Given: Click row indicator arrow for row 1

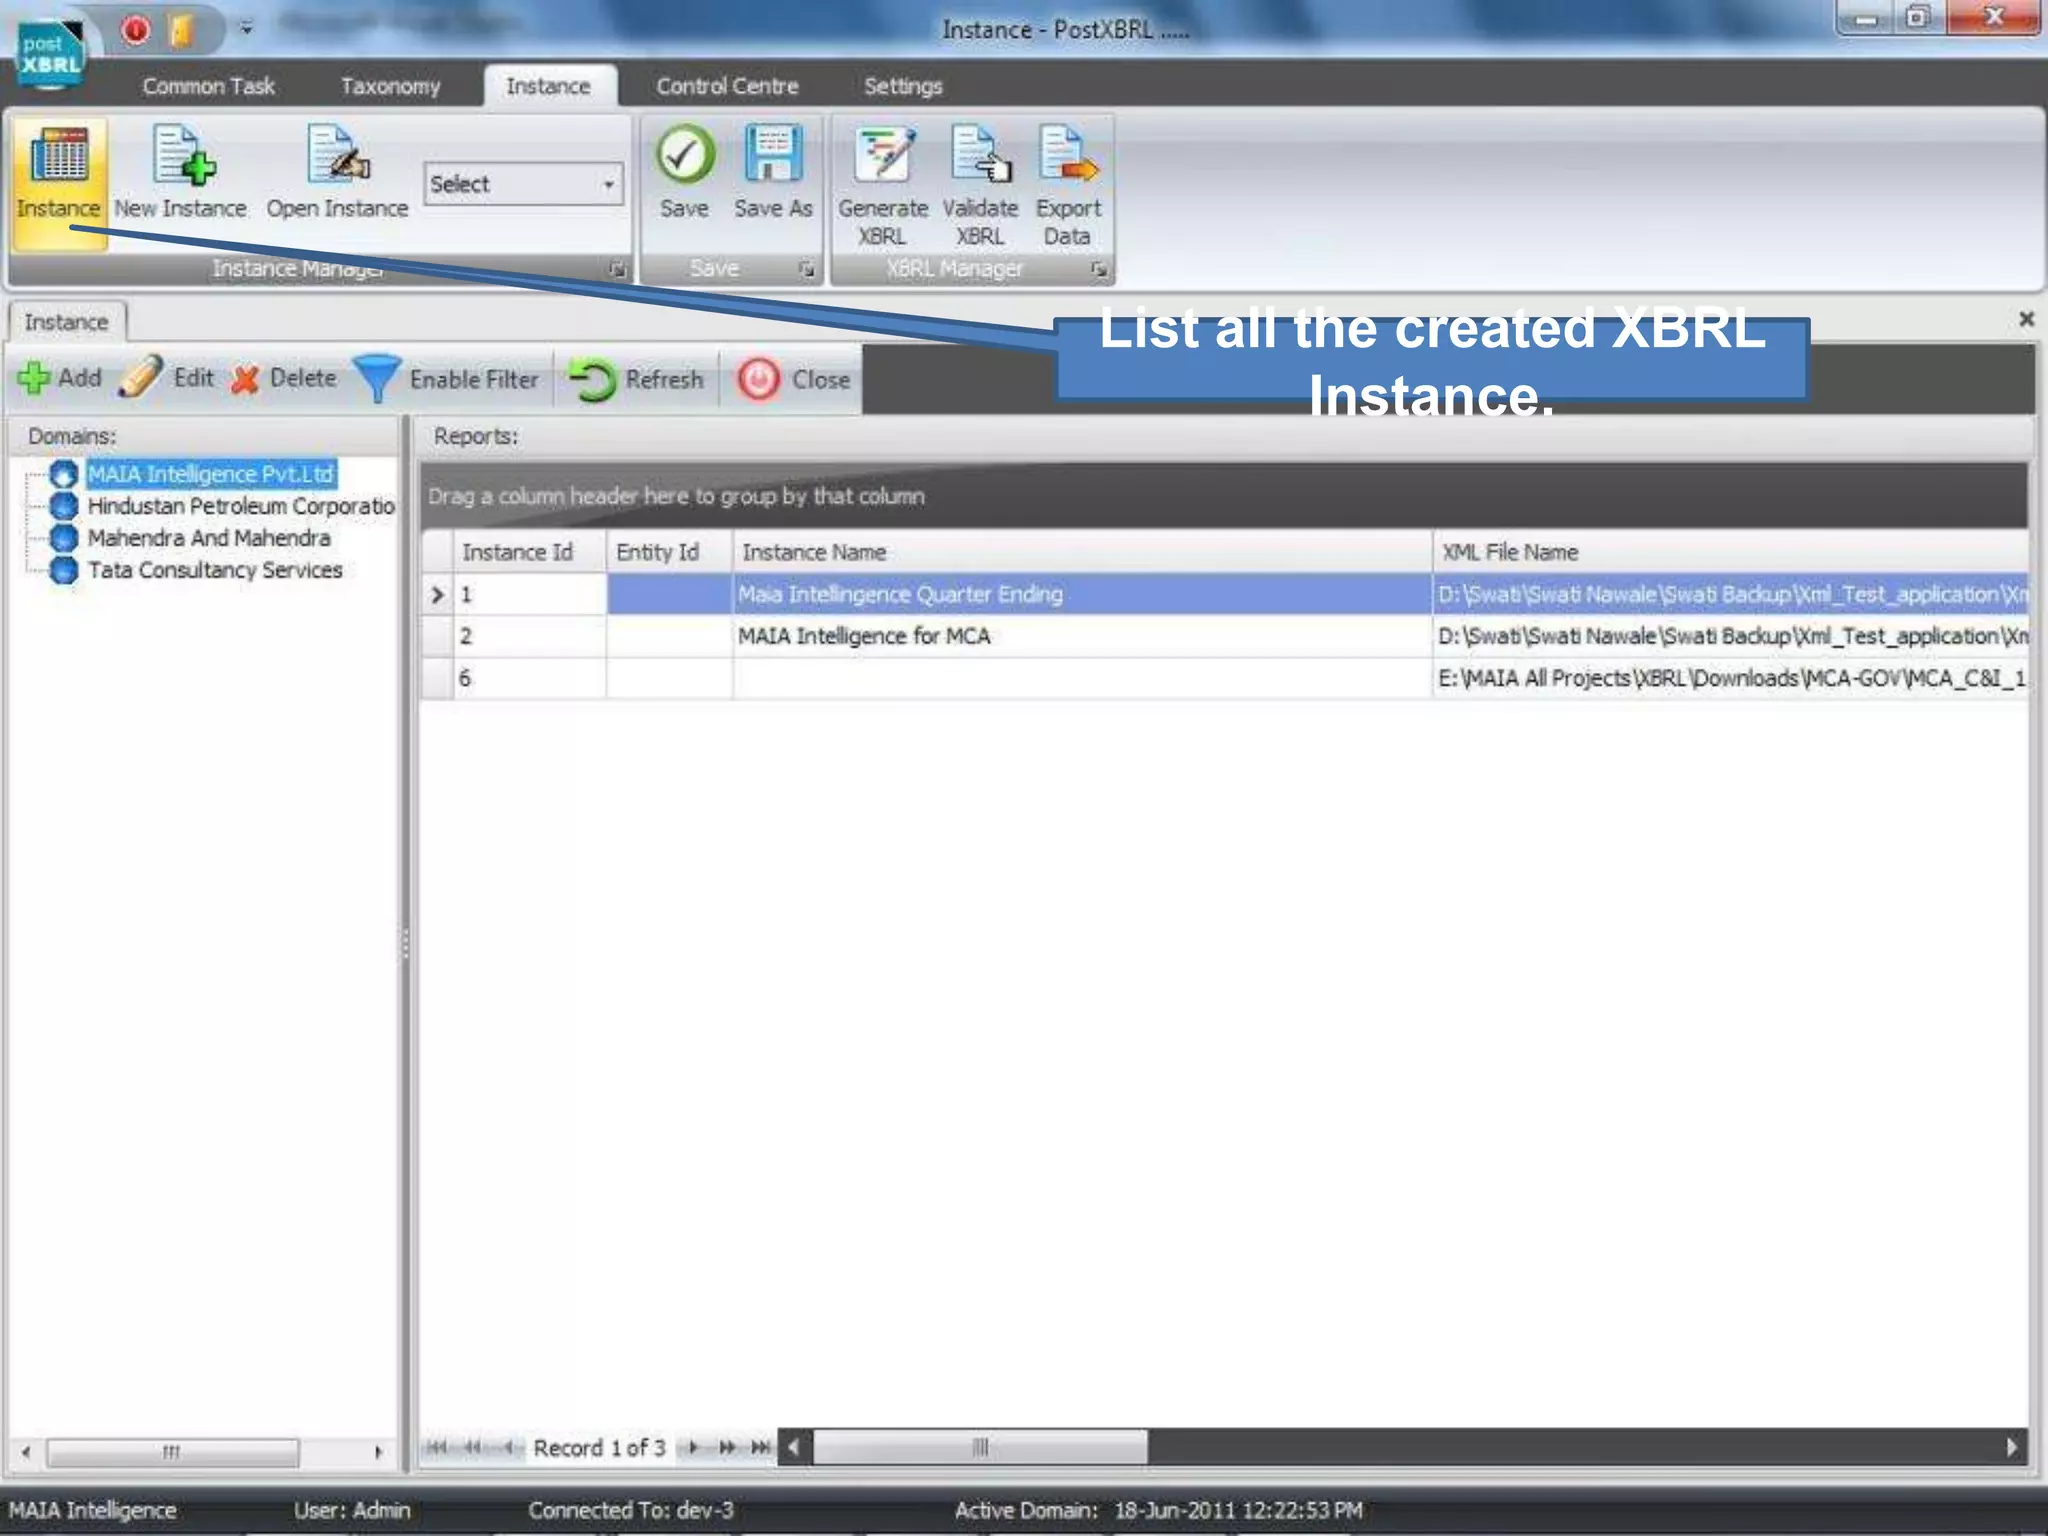Looking at the screenshot, I should point(437,595).
